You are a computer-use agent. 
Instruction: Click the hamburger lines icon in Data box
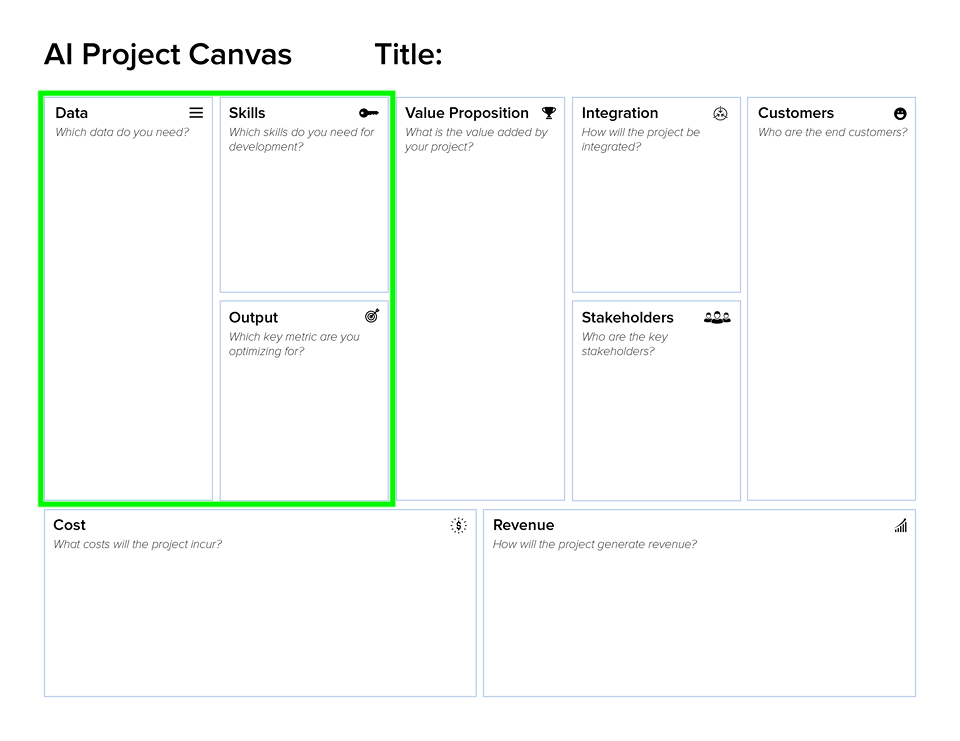pos(196,113)
